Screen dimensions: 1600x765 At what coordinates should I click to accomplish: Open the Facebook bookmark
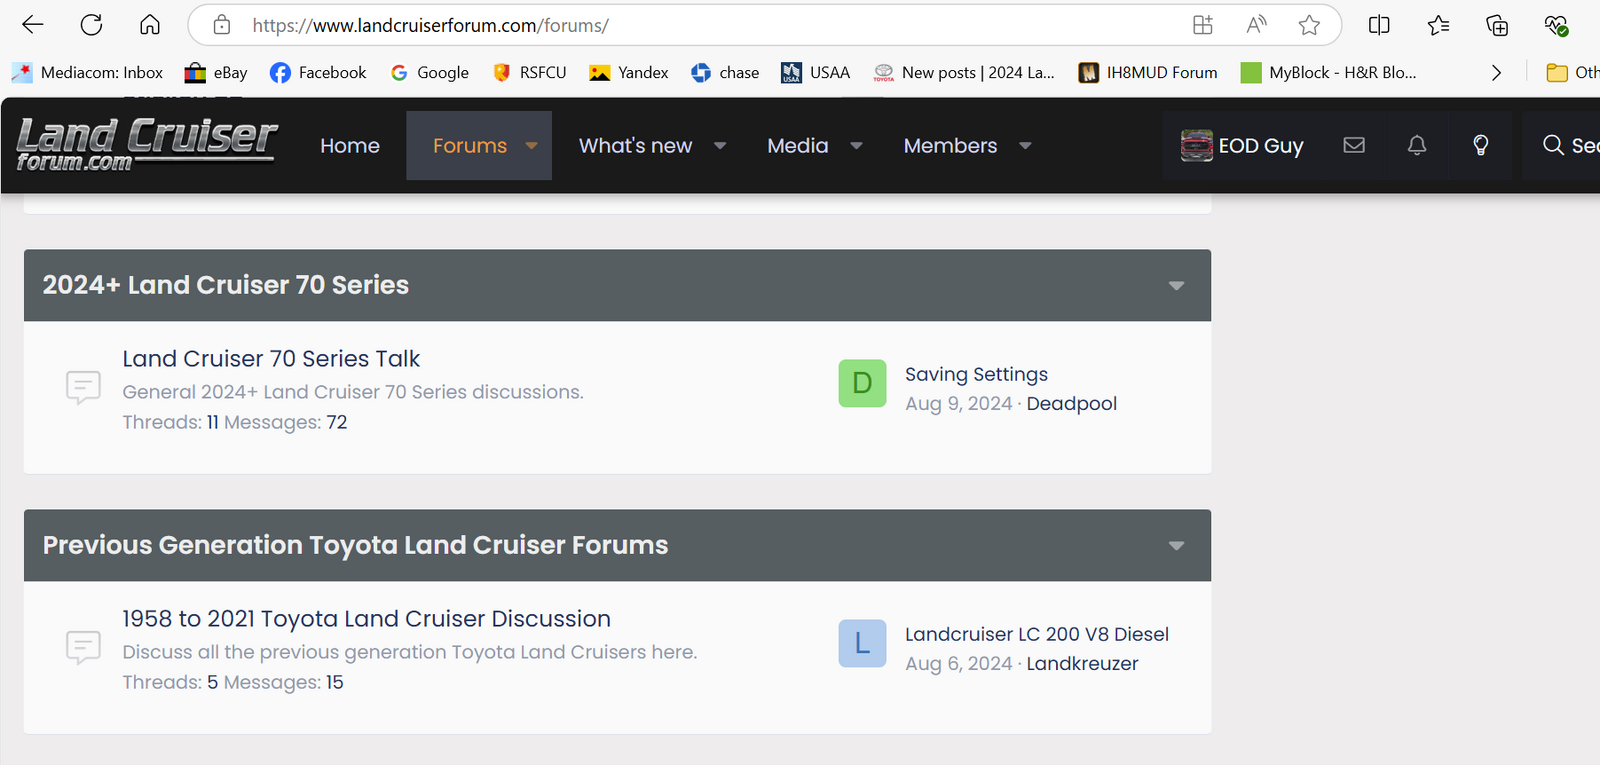318,72
